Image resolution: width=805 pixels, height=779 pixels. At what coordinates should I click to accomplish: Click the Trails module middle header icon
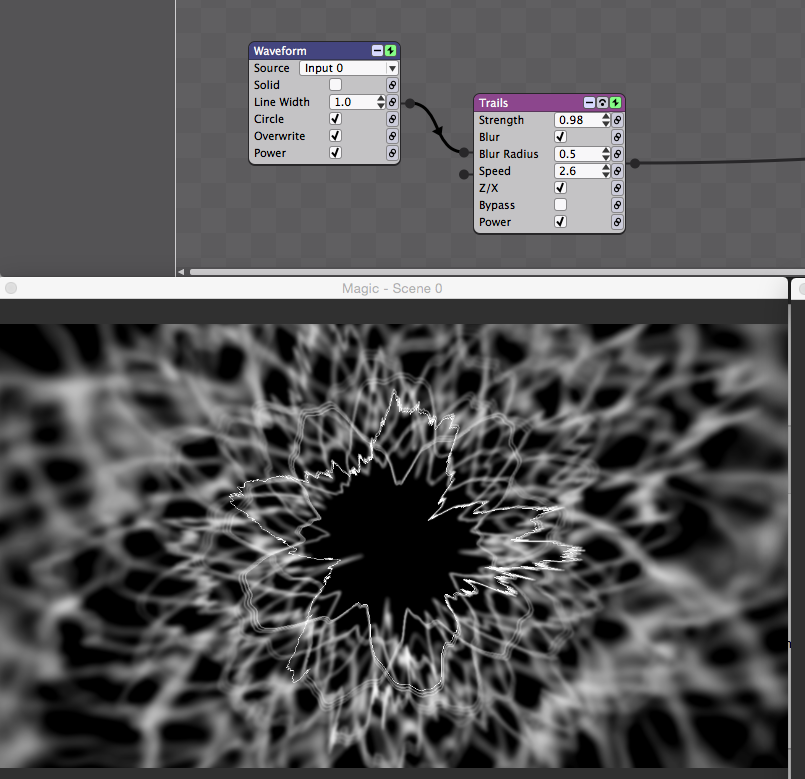click(x=602, y=103)
